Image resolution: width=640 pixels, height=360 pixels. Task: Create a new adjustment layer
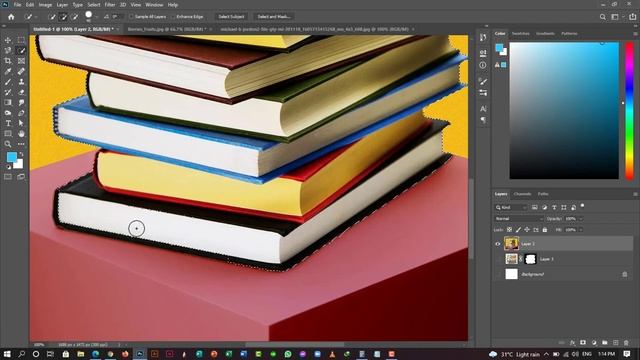594,343
